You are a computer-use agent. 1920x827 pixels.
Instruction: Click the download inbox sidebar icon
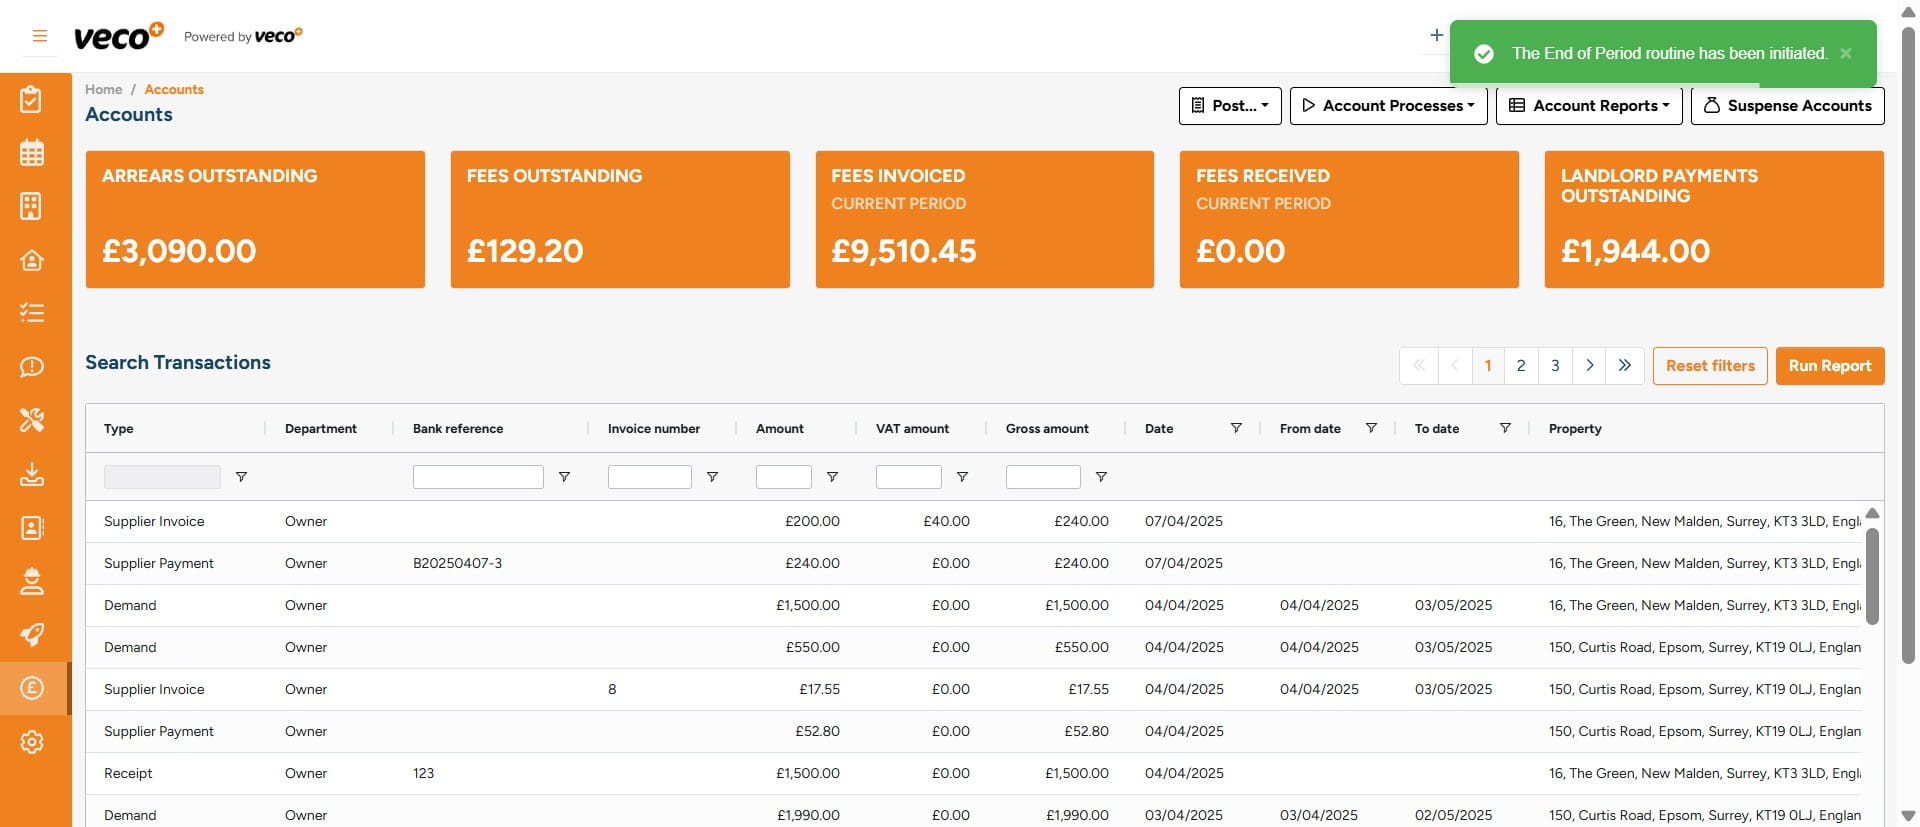[32, 474]
